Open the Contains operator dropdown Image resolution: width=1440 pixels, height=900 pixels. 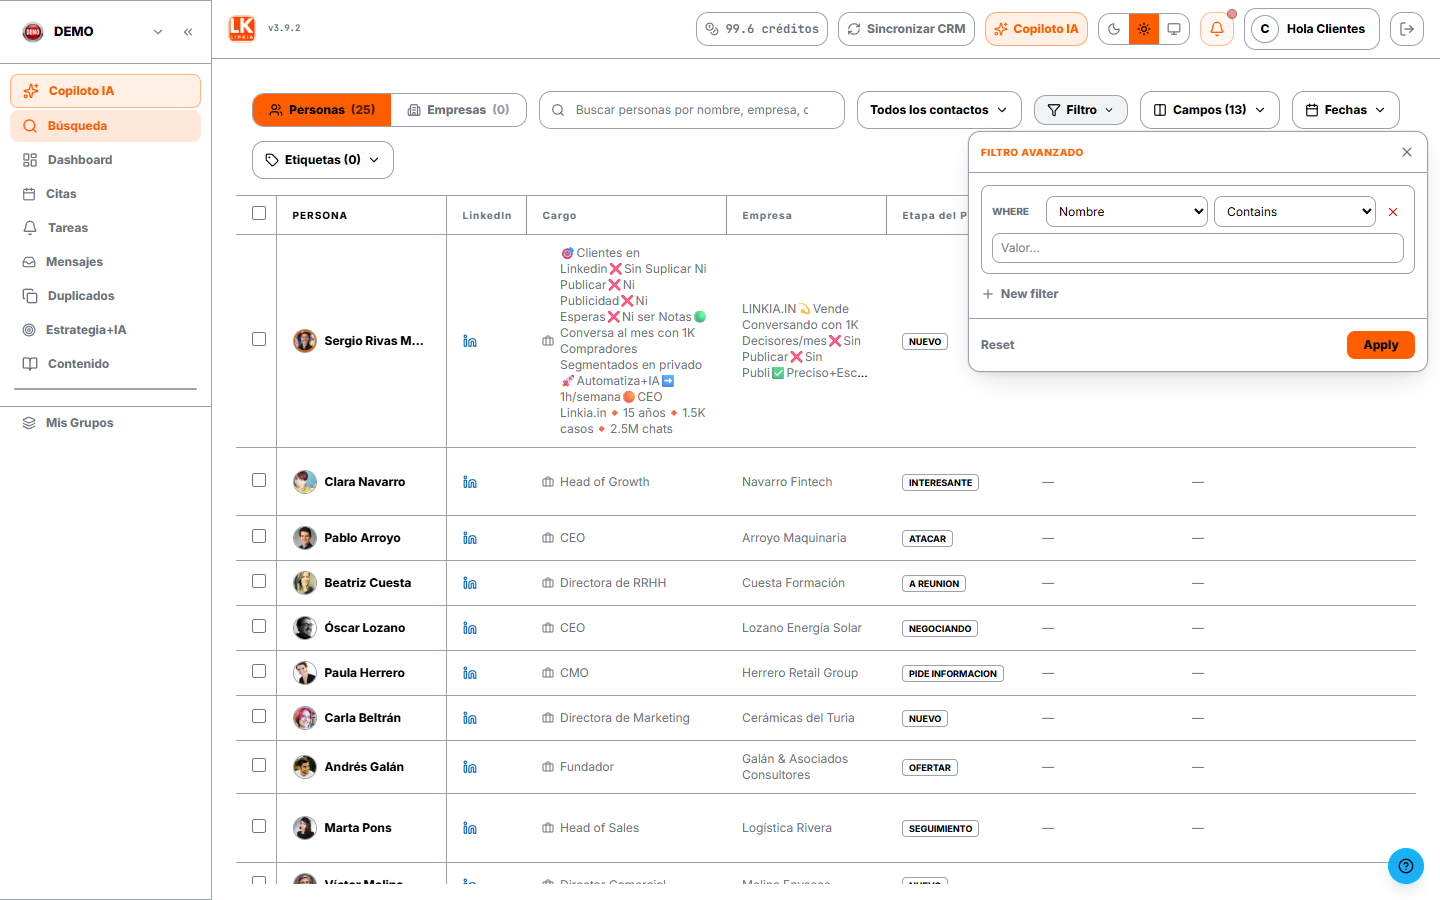(1295, 212)
